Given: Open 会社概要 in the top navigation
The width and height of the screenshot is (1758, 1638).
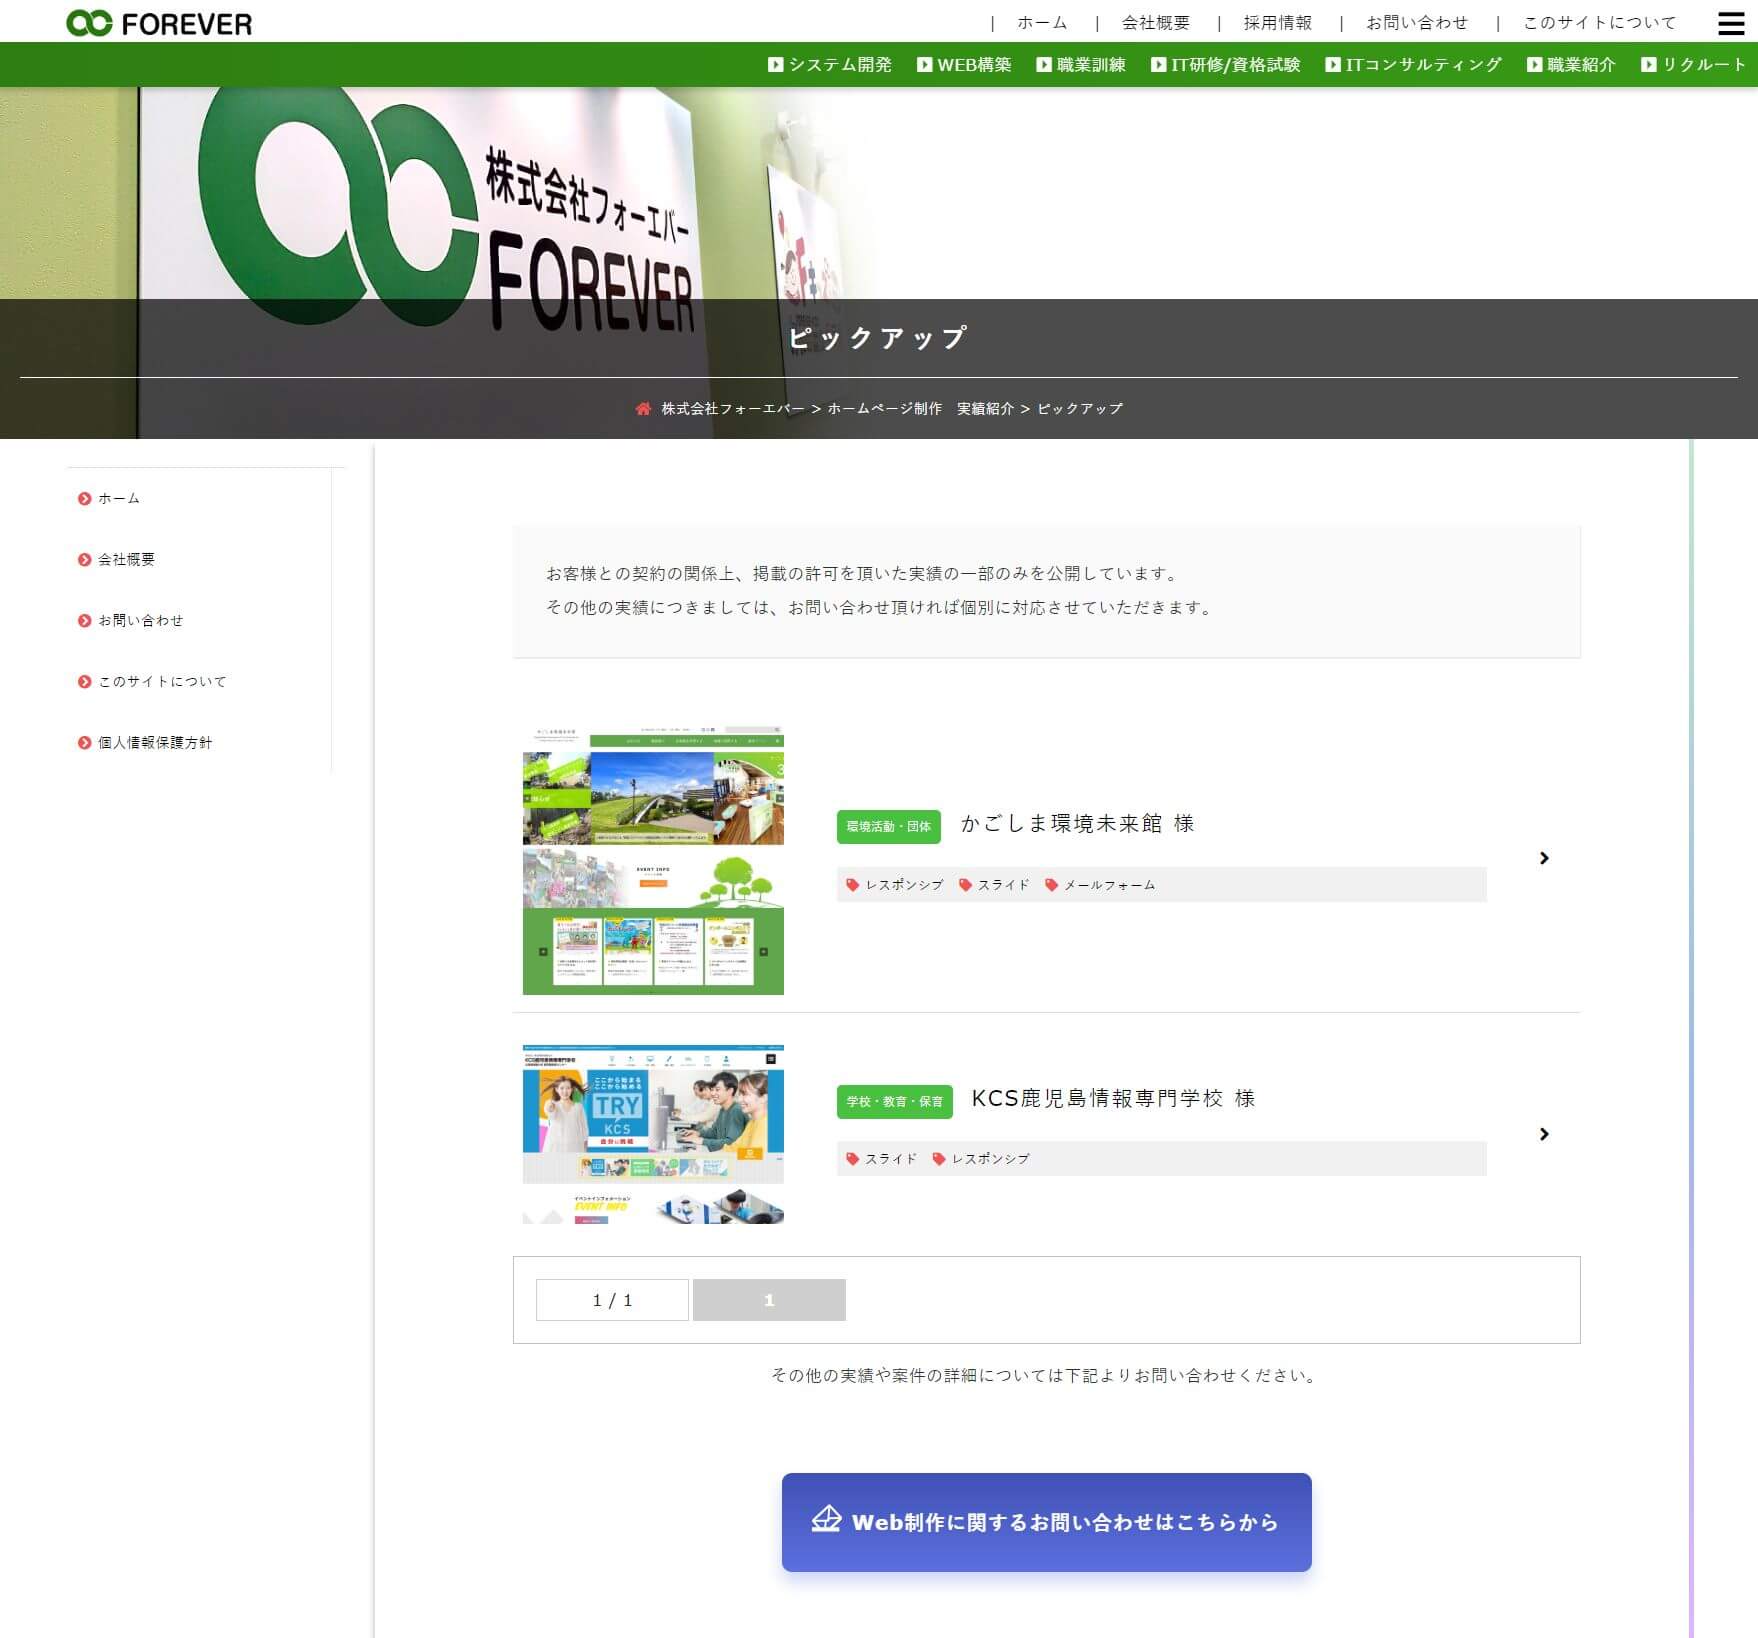Looking at the screenshot, I should (x=1156, y=23).
